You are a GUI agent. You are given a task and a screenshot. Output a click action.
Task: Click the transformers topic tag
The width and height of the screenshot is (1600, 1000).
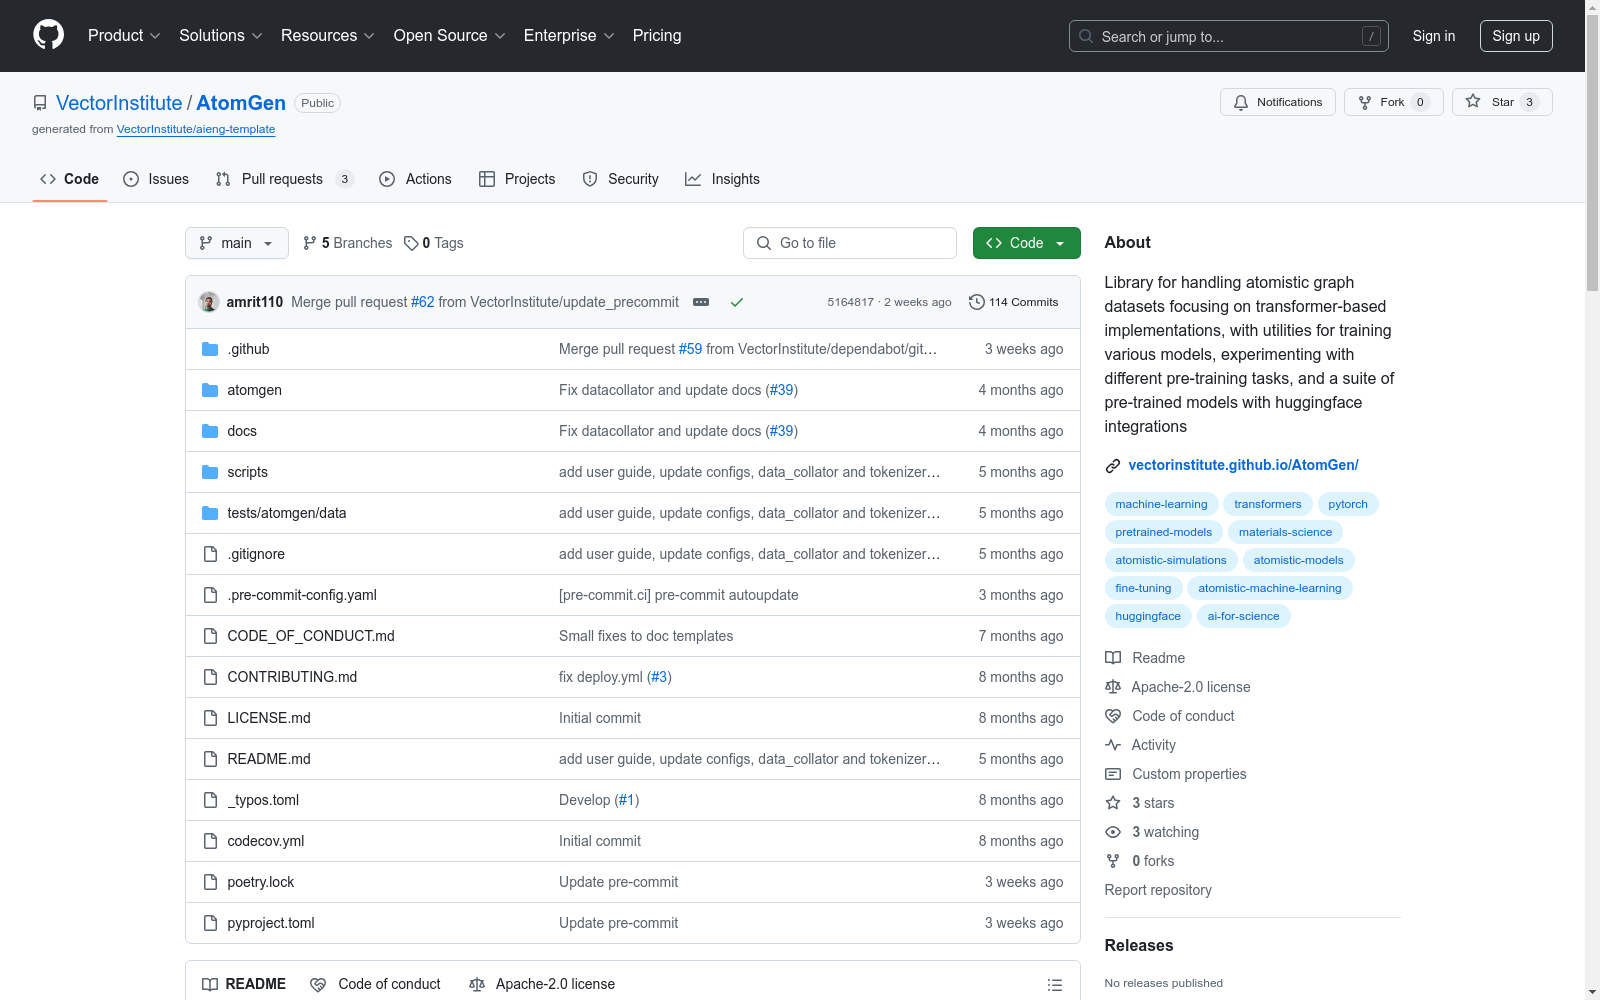(1268, 504)
